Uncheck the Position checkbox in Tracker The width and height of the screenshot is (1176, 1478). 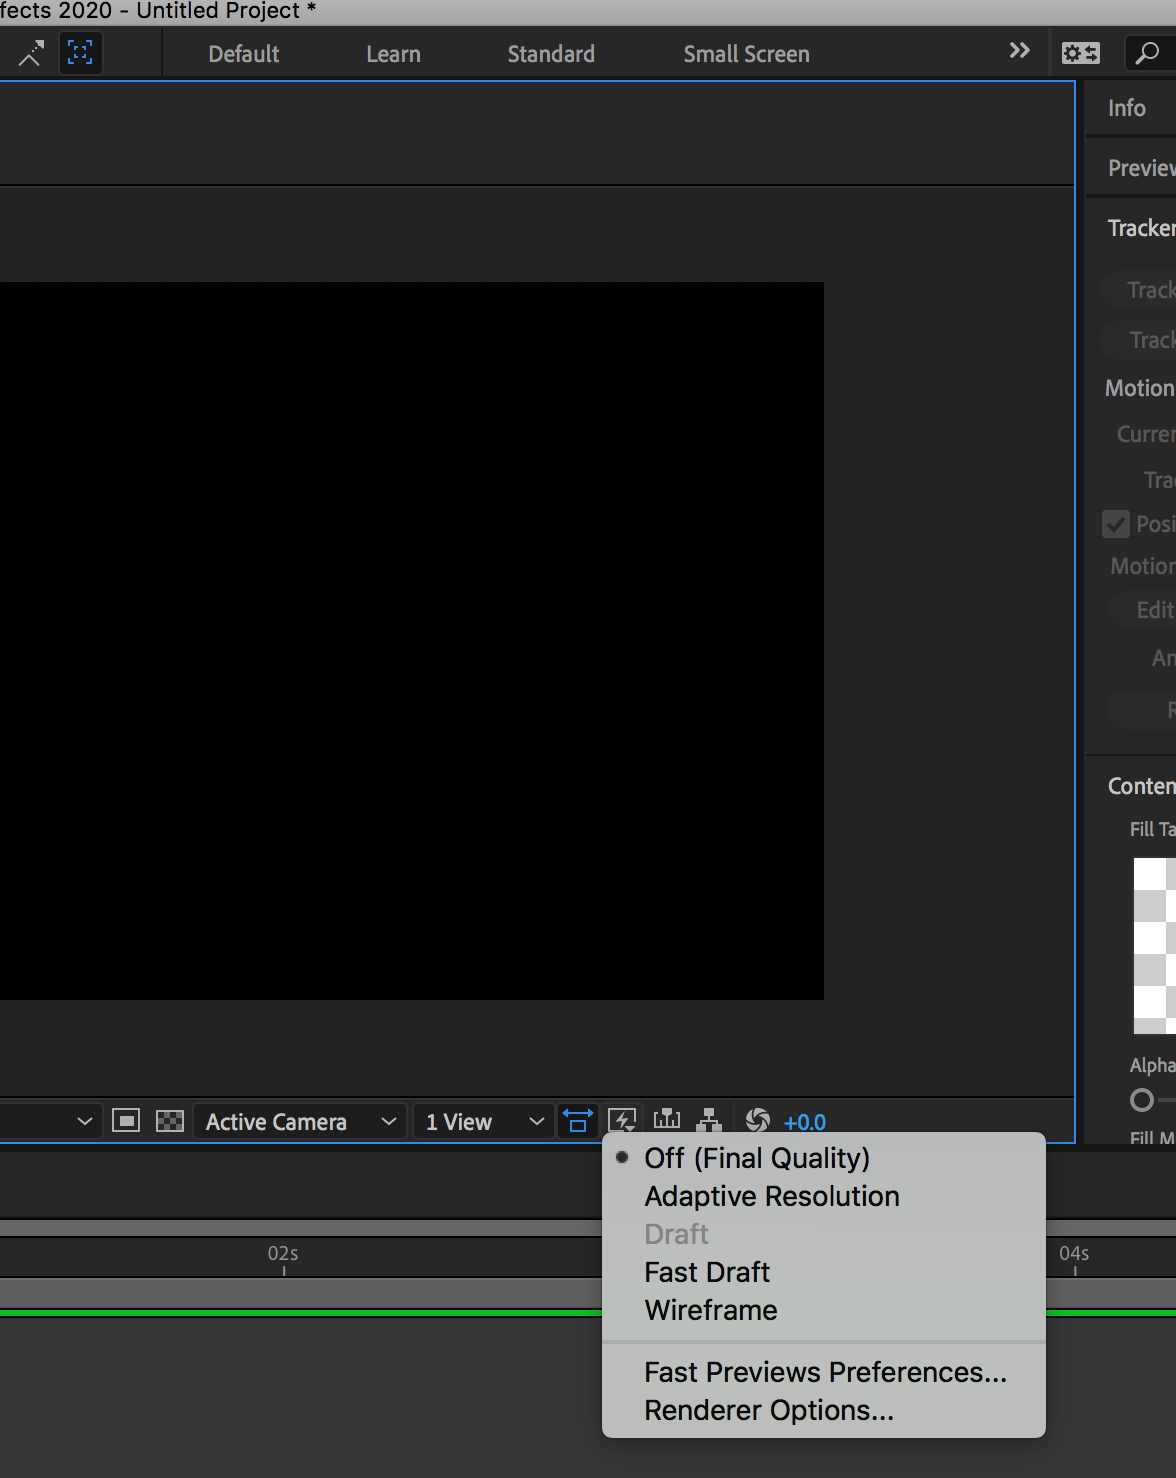tap(1116, 524)
